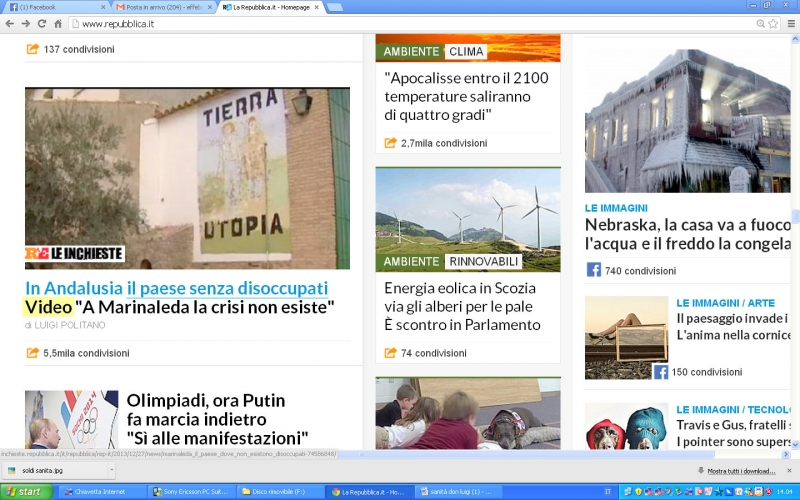The width and height of the screenshot is (800, 500).
Task: Click the AMBIENTE label above Clima
Action: [x=411, y=52]
